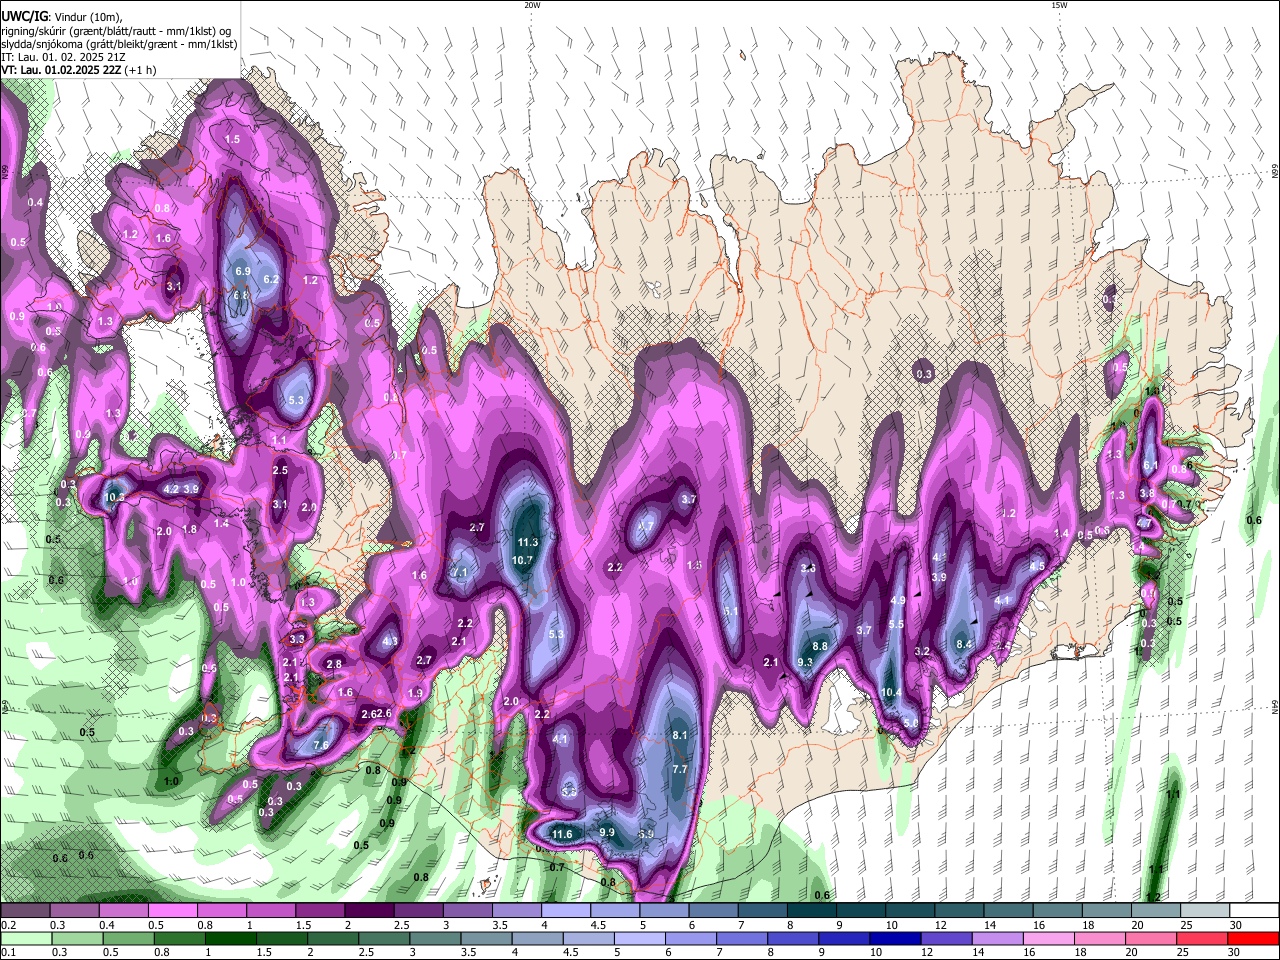Pick snow legend swatch between 0.2 and 0.3

point(25,911)
